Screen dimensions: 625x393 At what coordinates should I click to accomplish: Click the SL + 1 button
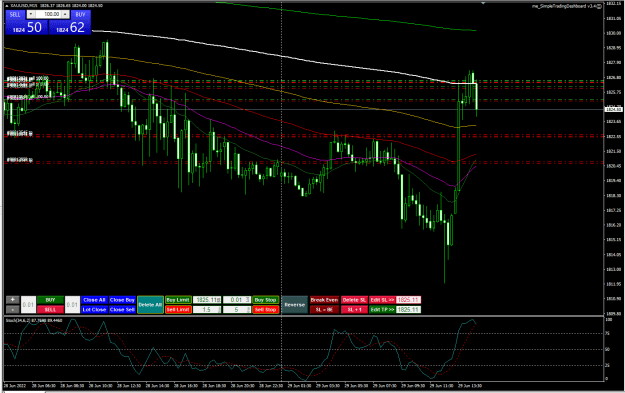pos(354,309)
